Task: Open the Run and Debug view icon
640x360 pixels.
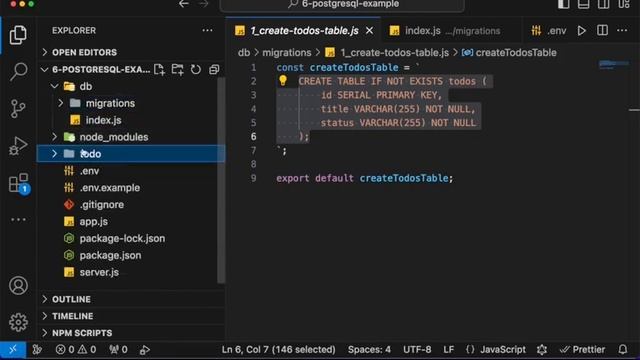Action: (x=18, y=146)
